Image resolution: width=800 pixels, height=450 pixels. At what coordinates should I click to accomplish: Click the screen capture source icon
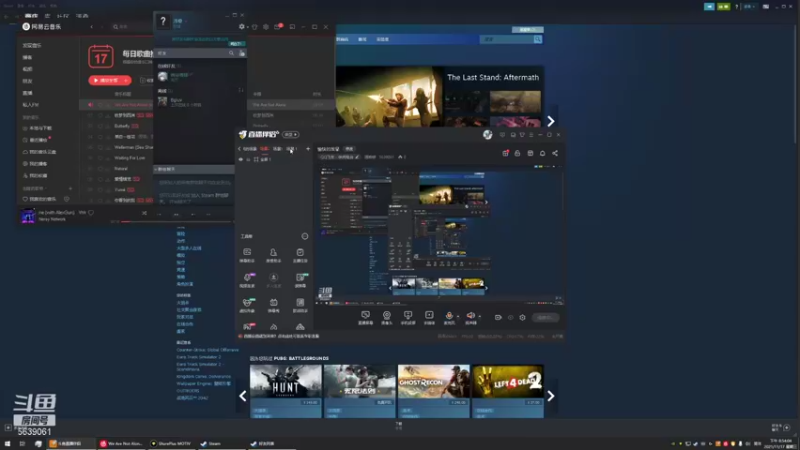(365, 317)
